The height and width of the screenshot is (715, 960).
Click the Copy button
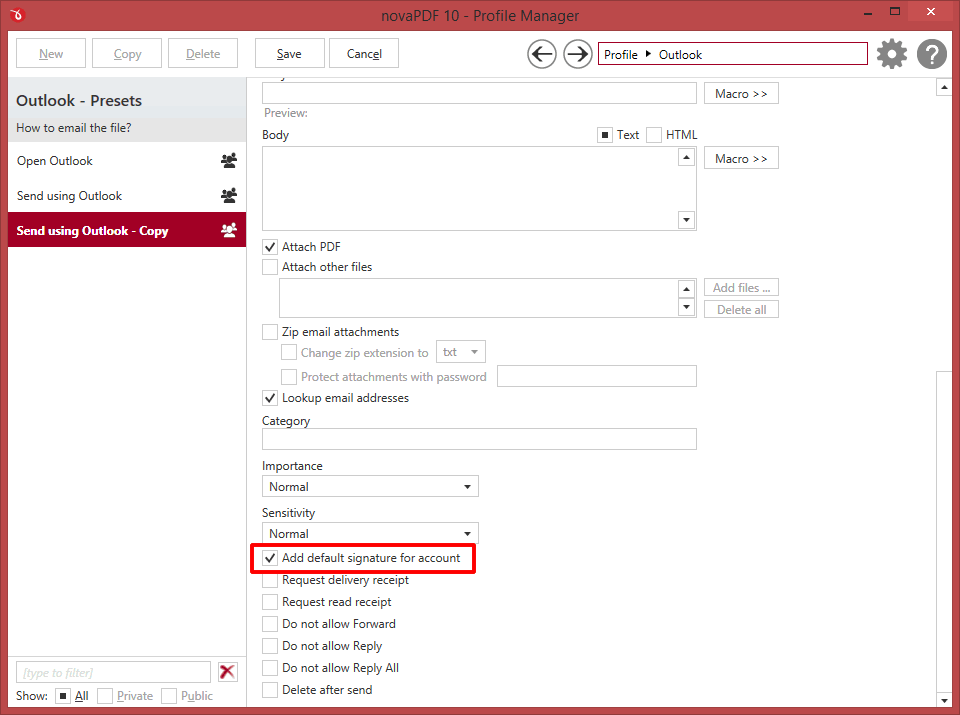click(127, 54)
